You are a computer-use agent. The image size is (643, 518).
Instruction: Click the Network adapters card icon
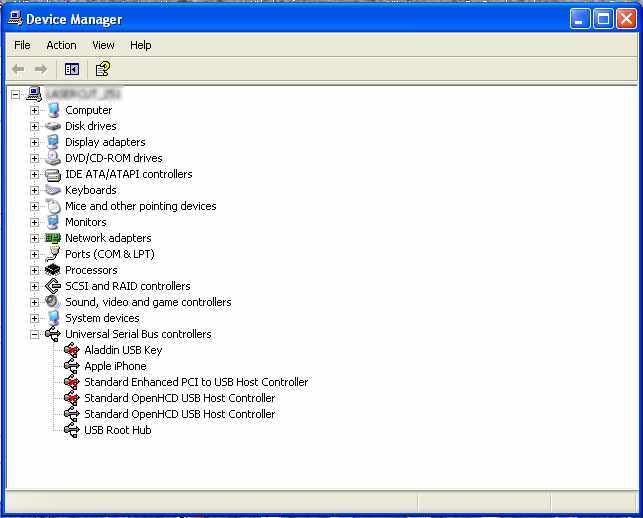point(53,238)
